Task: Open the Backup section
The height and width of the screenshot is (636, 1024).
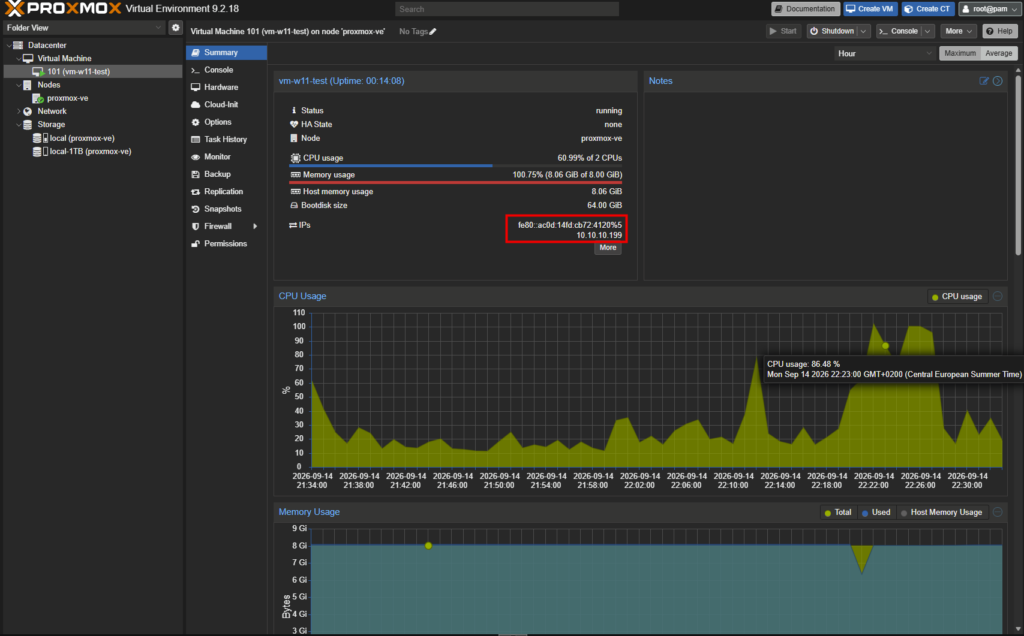Action: coord(217,174)
